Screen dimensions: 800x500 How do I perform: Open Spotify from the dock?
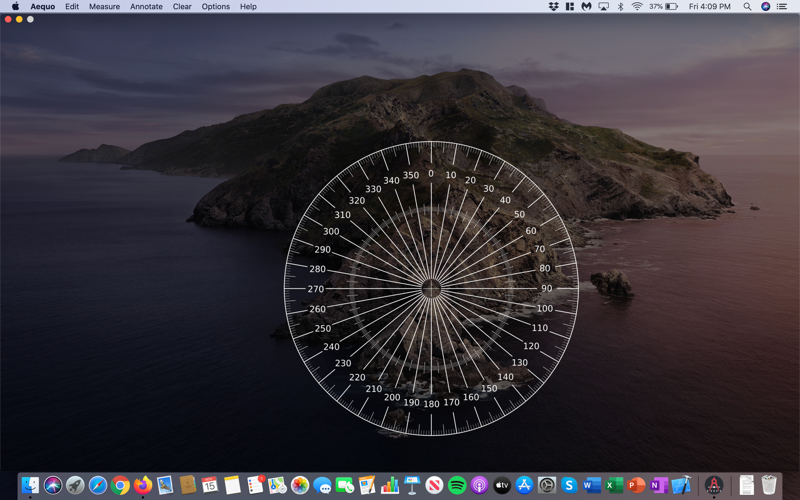pyautogui.click(x=457, y=486)
